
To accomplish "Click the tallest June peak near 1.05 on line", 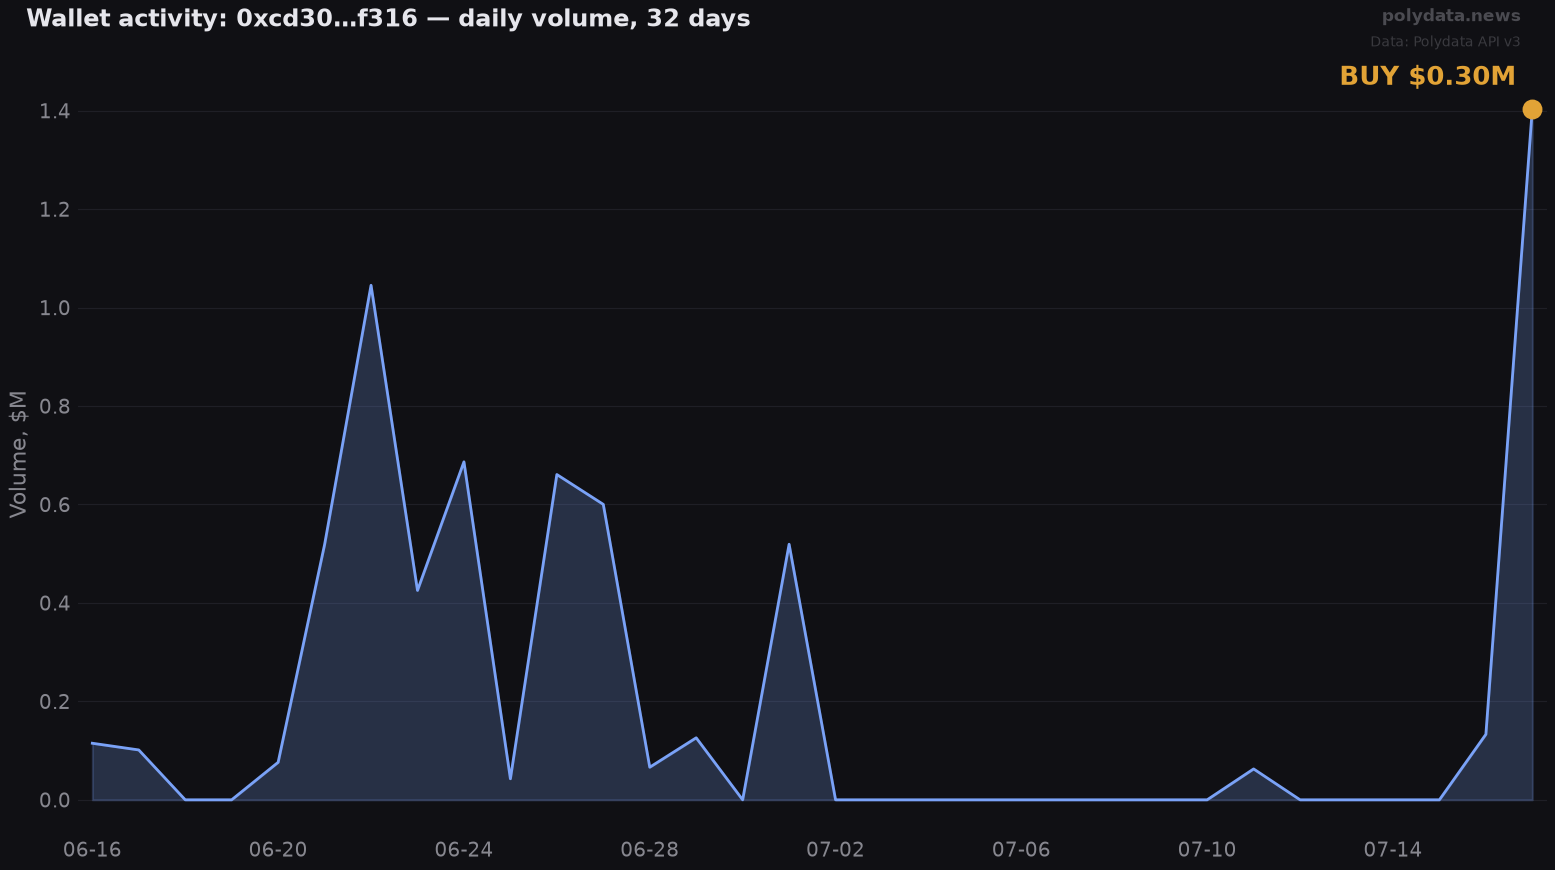I will click(x=371, y=286).
